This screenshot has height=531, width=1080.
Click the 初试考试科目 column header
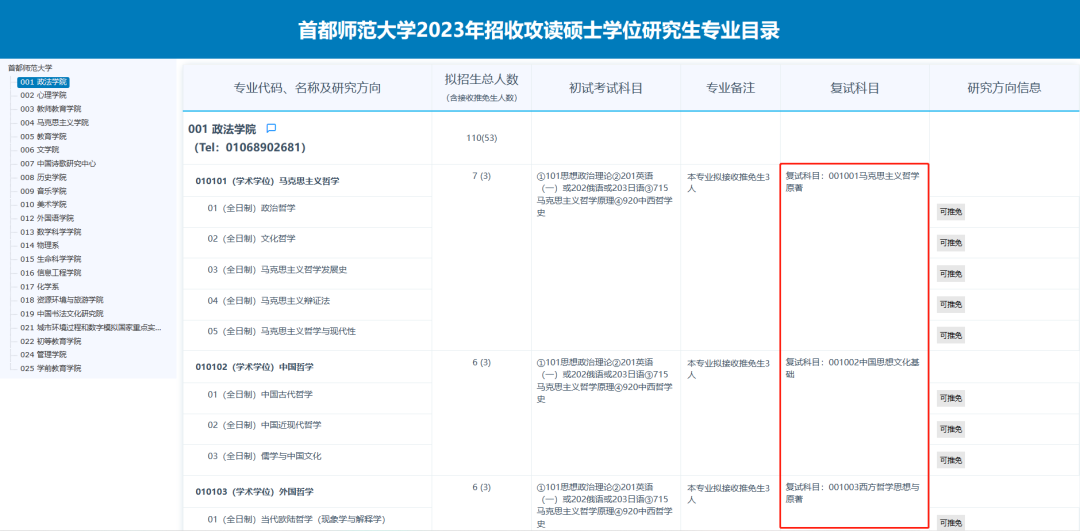point(605,88)
